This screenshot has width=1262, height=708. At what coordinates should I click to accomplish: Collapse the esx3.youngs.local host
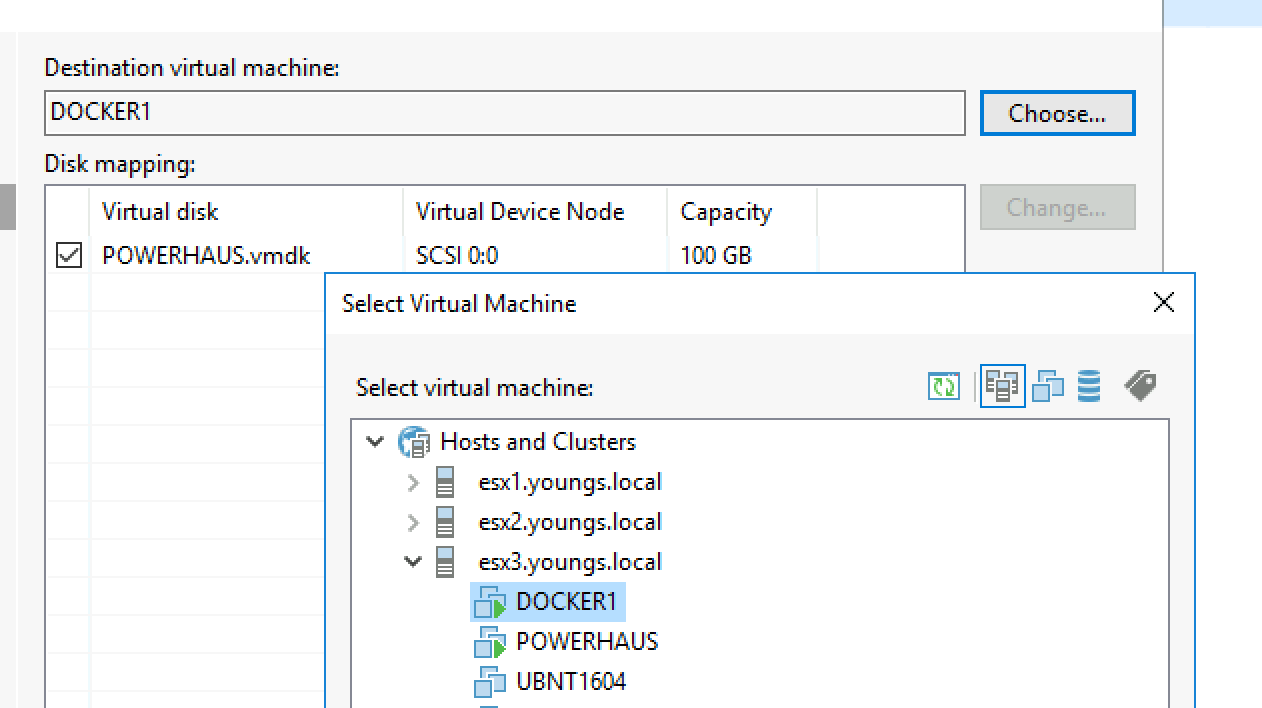click(413, 562)
